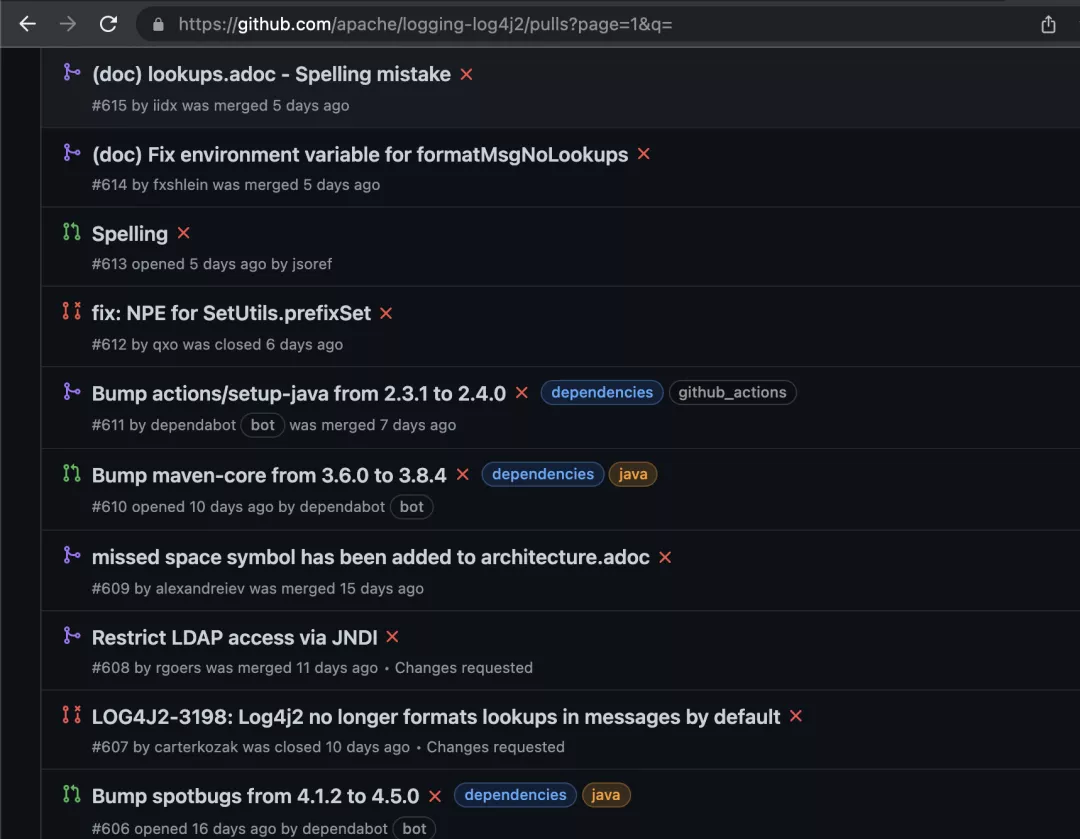Click the open PR icon beside Spelling
This screenshot has height=839, width=1080.
pos(71,232)
